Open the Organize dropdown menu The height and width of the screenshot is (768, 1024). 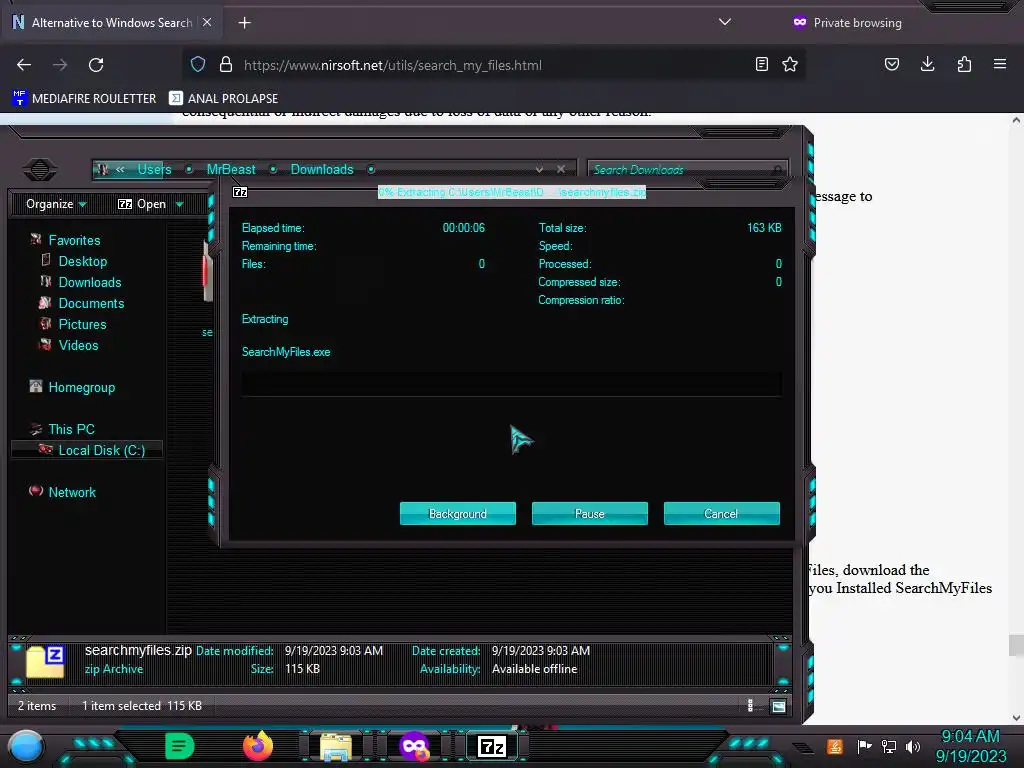(56, 204)
